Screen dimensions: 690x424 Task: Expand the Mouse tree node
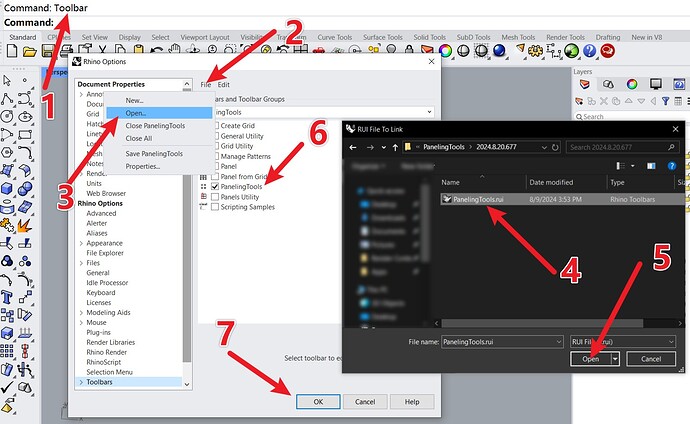[81, 322]
